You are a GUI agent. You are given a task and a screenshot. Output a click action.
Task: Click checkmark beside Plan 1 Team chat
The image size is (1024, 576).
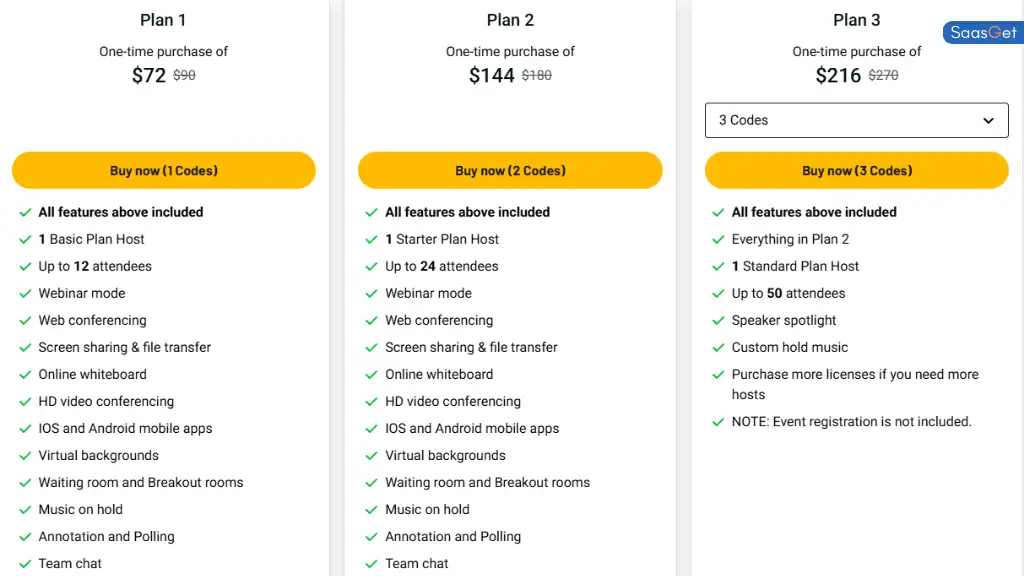[25, 564]
